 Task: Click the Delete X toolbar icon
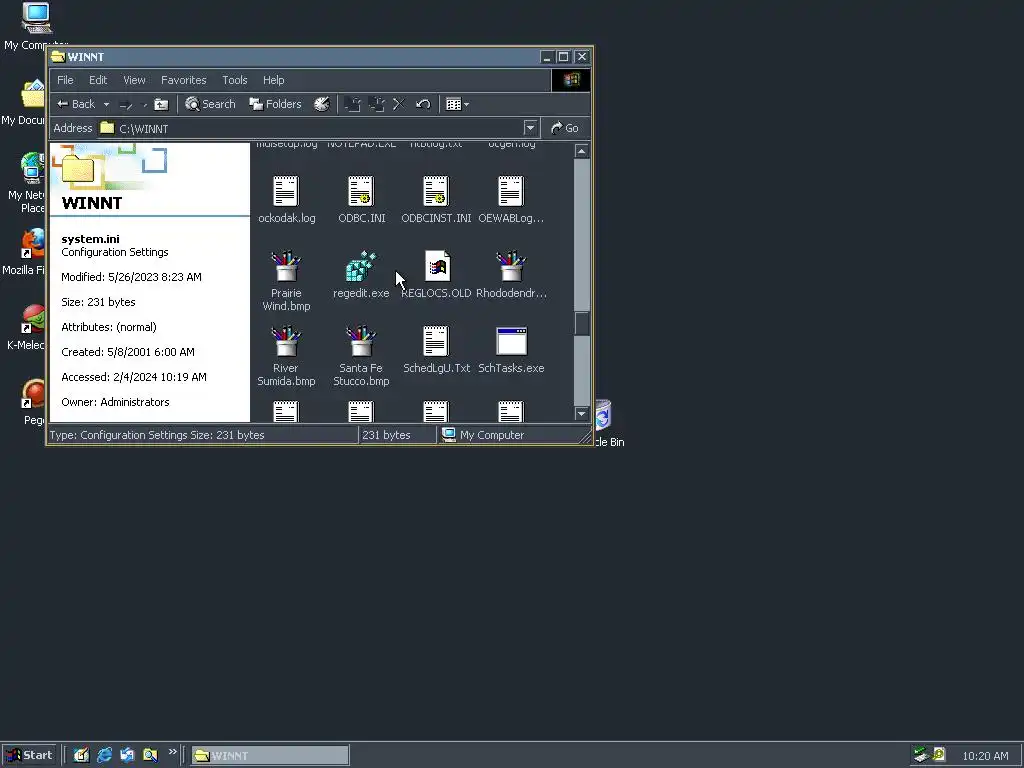(399, 104)
